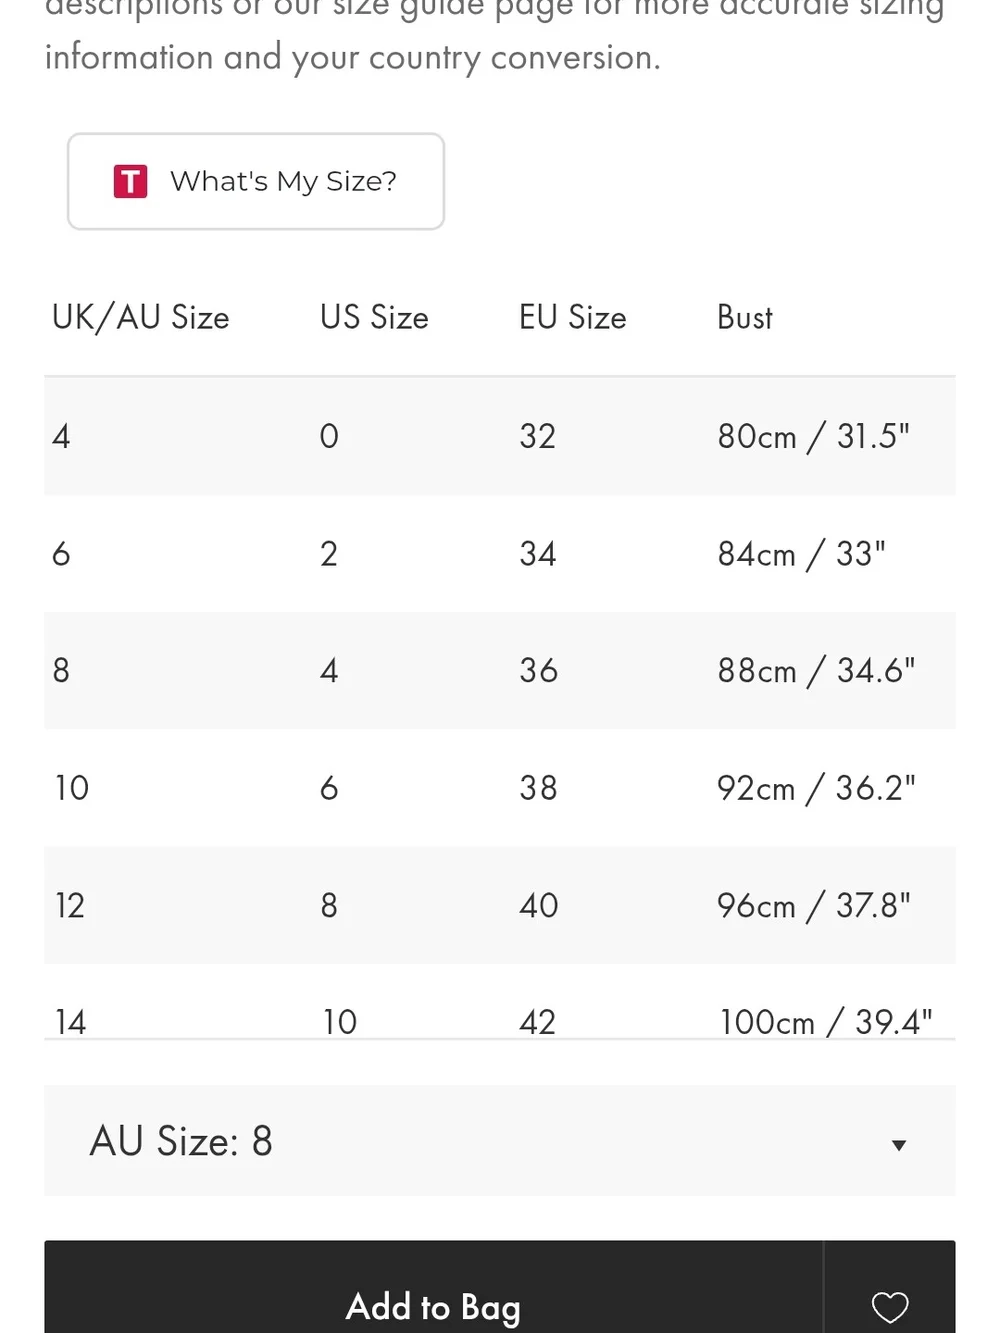Select the UK size 10 row
This screenshot has height=1333, width=1000.
[x=500, y=788]
